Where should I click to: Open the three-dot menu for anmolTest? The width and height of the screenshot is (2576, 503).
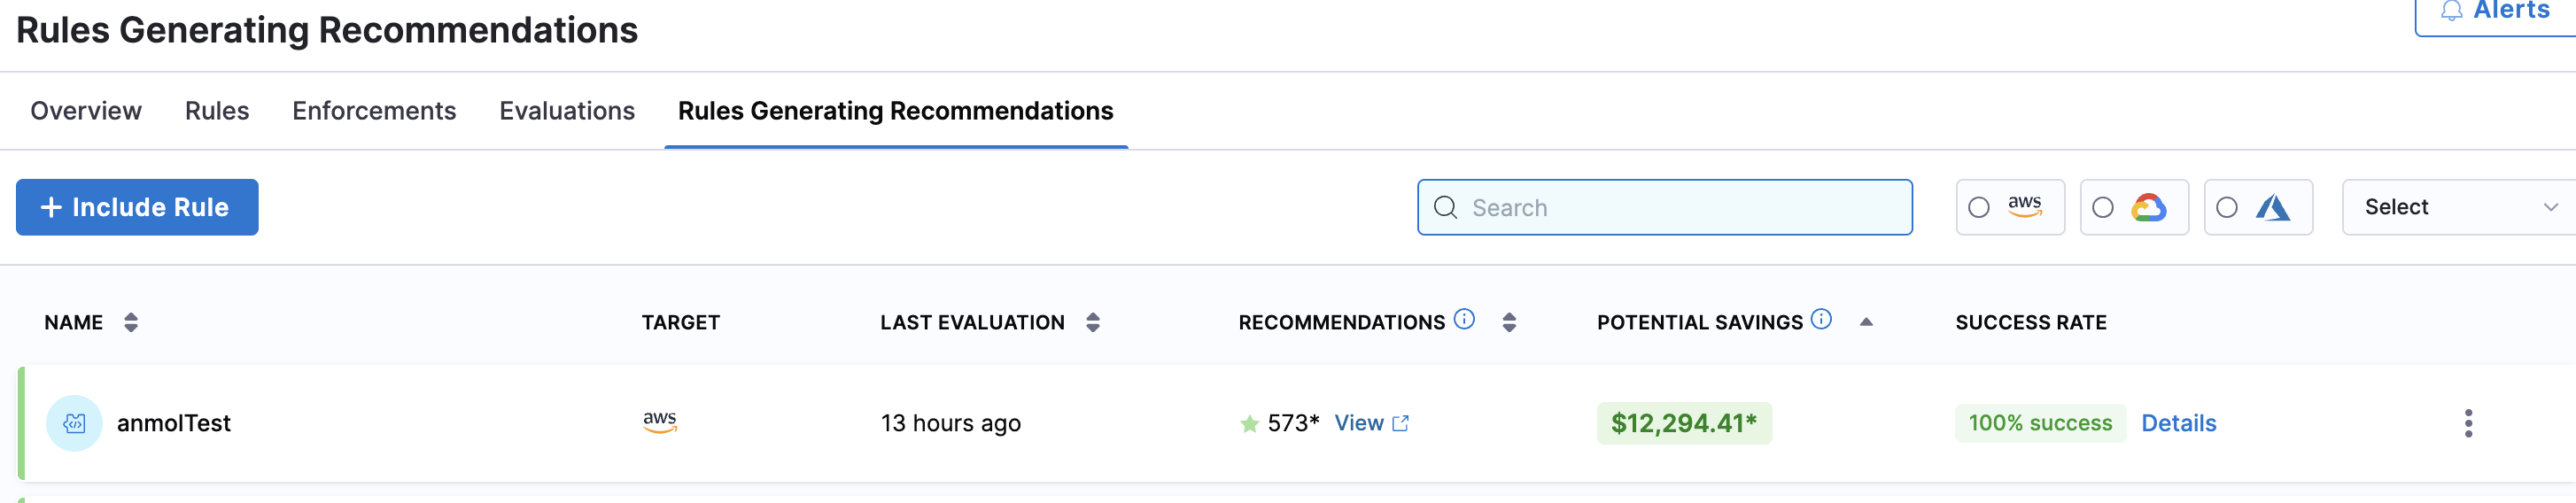2468,423
